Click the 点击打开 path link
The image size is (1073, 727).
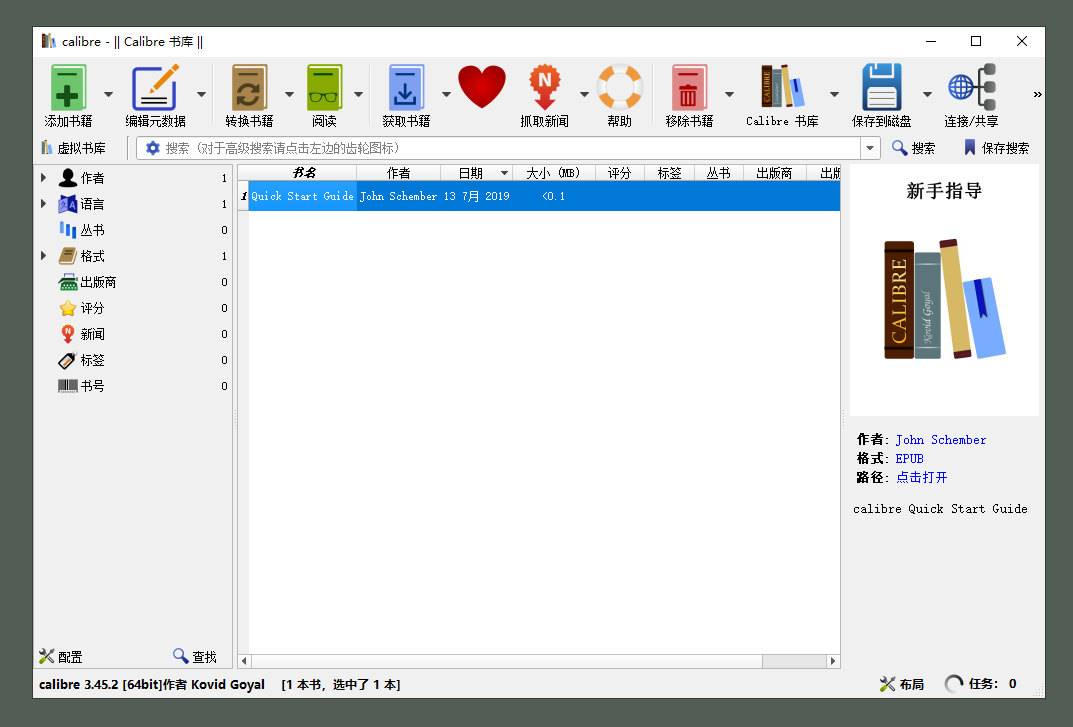click(x=920, y=477)
